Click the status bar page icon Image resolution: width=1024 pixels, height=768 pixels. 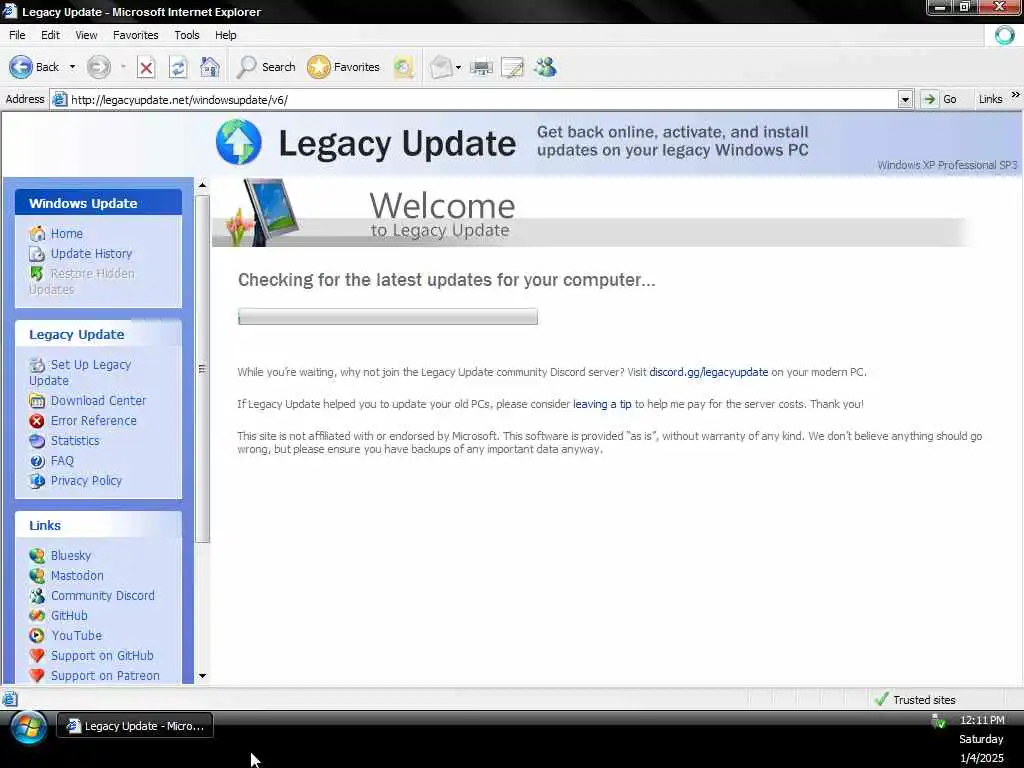(10, 699)
